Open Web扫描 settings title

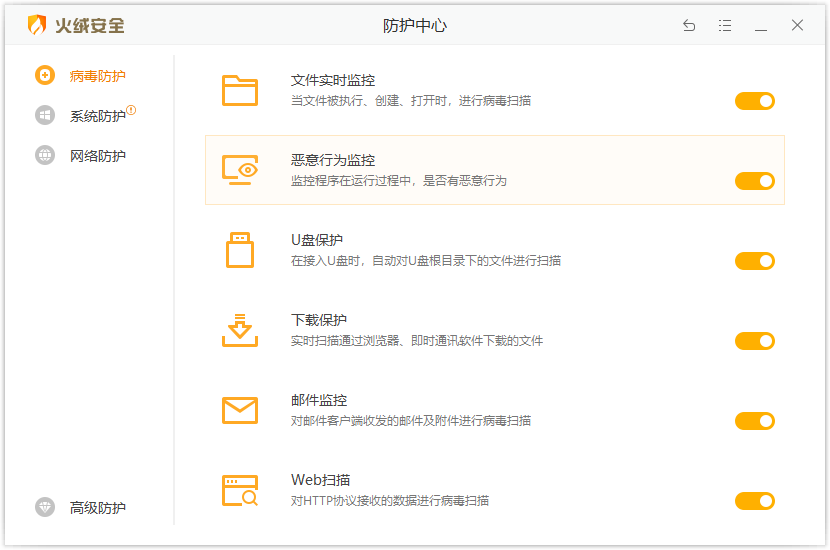pyautogui.click(x=320, y=480)
